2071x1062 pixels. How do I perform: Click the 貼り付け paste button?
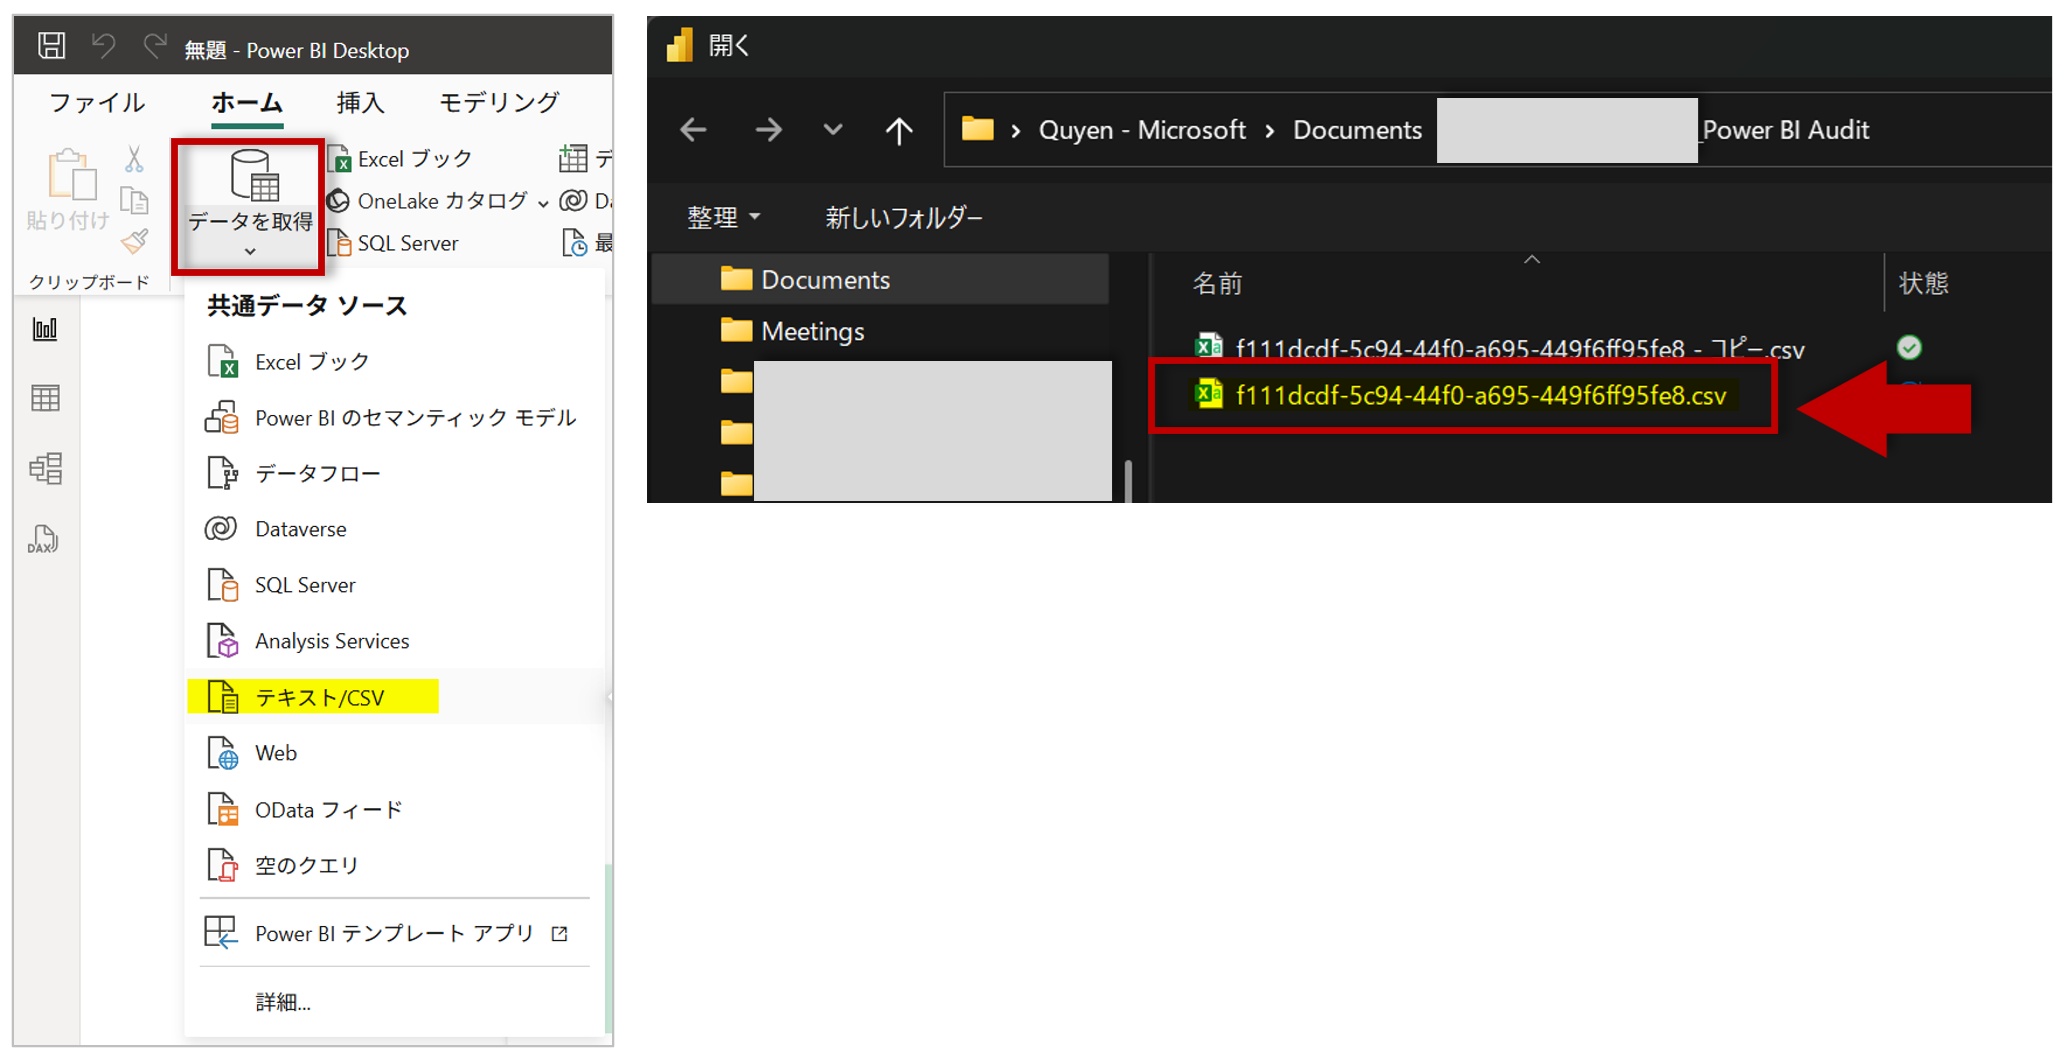69,191
